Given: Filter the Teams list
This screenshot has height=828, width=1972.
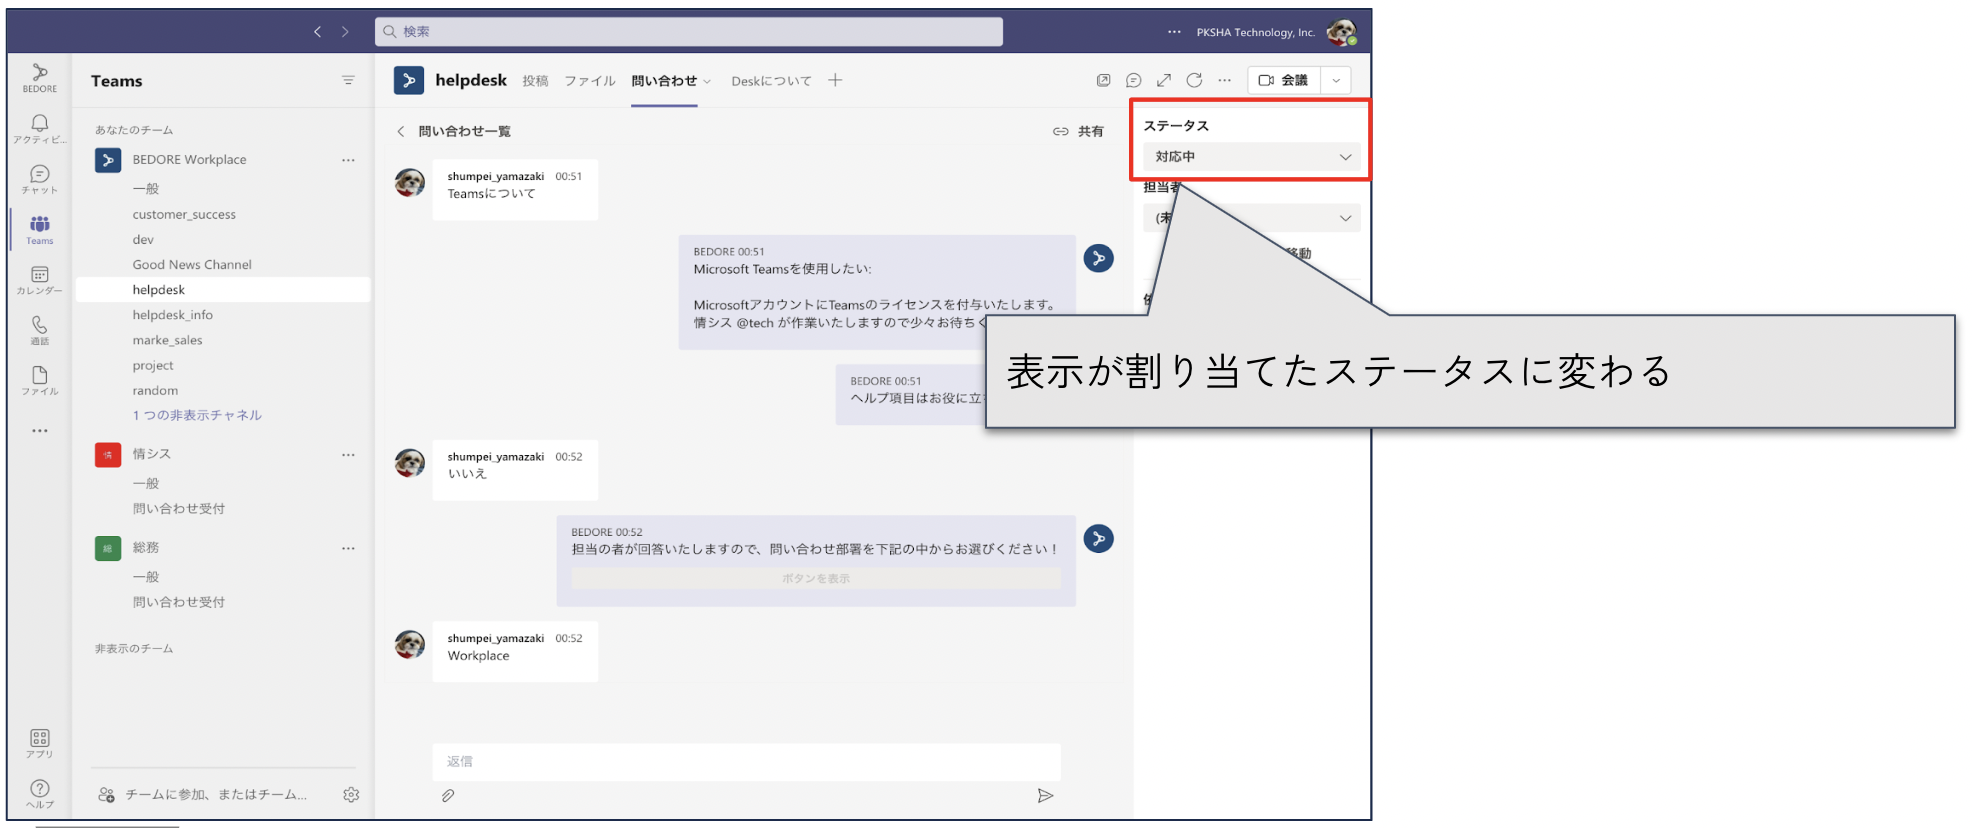Looking at the screenshot, I should click(348, 80).
